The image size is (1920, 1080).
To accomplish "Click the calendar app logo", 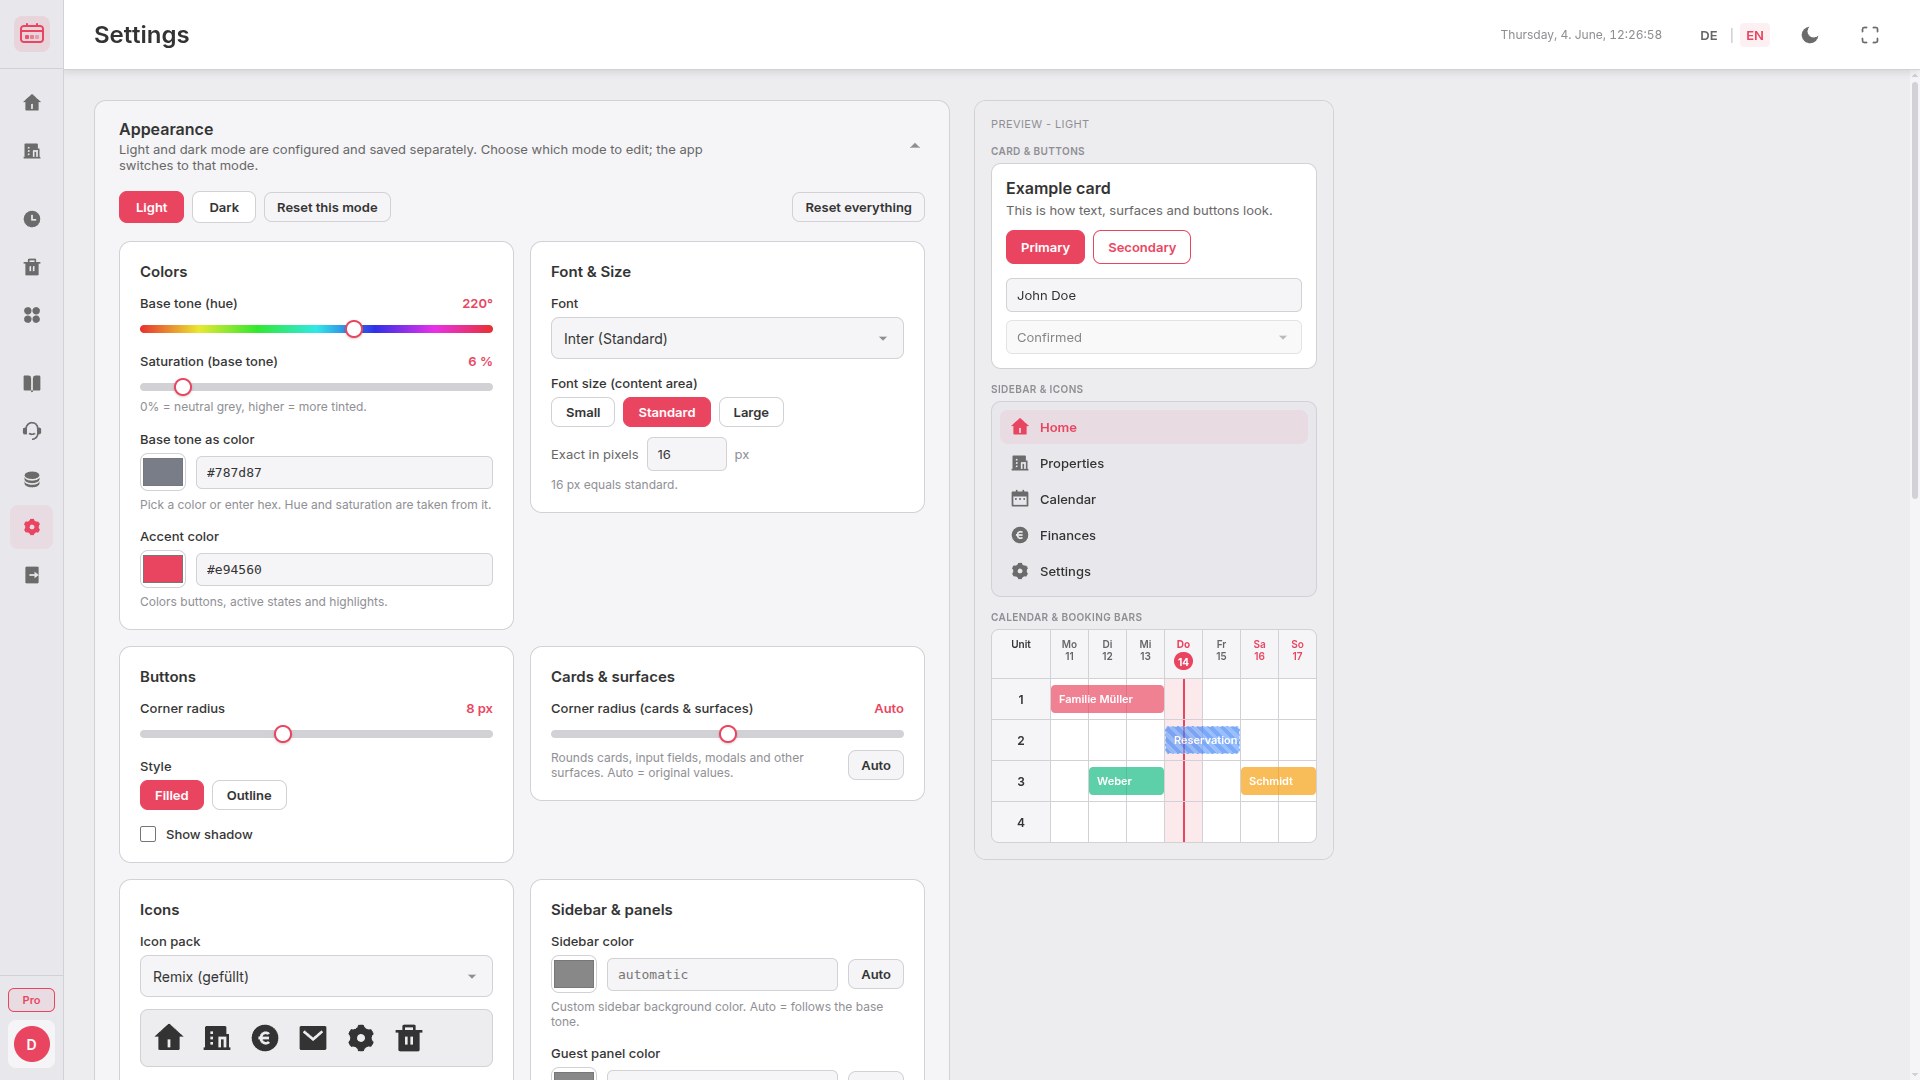I will pos(32,34).
